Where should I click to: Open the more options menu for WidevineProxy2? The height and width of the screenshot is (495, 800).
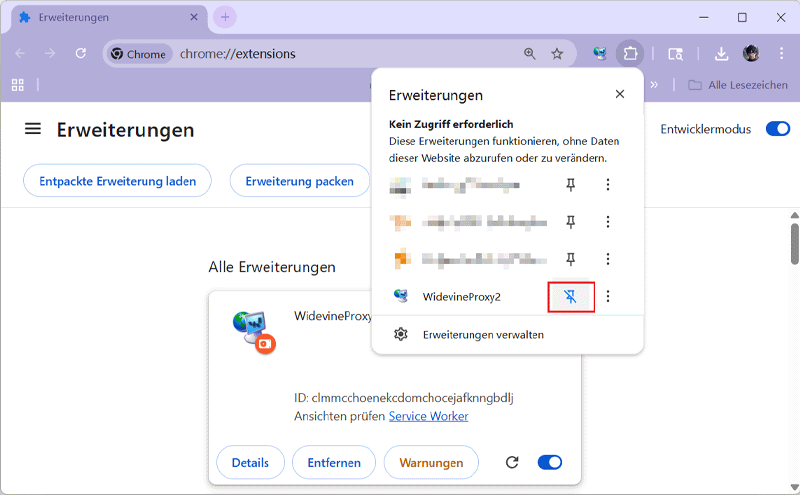click(x=608, y=296)
